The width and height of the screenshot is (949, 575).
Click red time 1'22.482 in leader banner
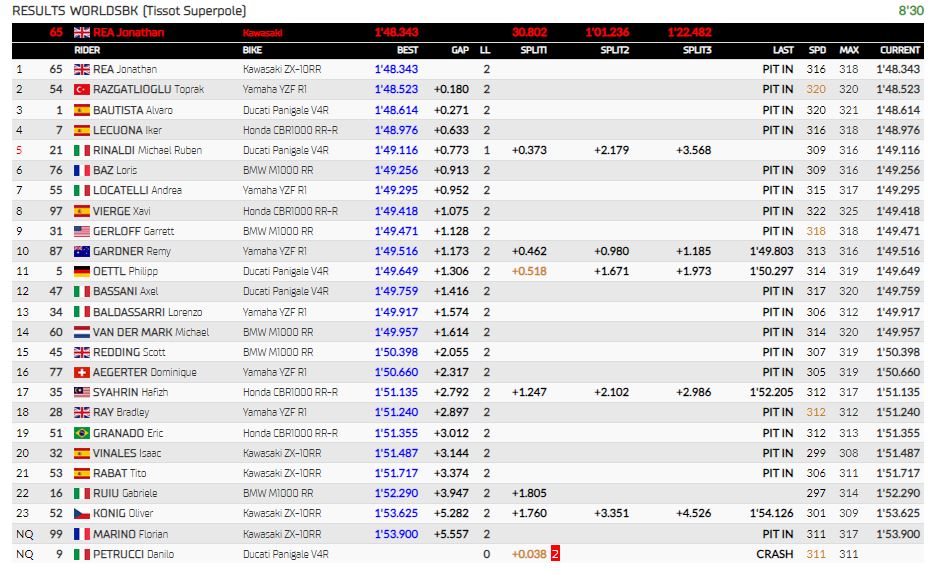pyautogui.click(x=689, y=33)
